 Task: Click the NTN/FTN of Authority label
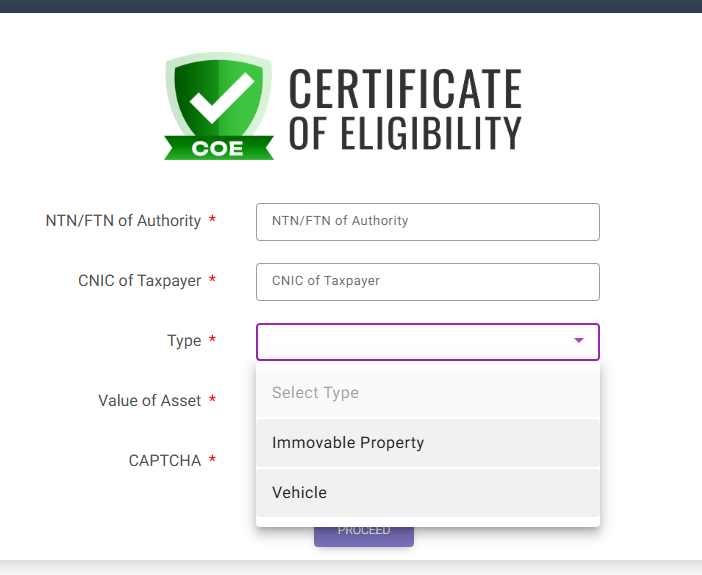coord(123,221)
